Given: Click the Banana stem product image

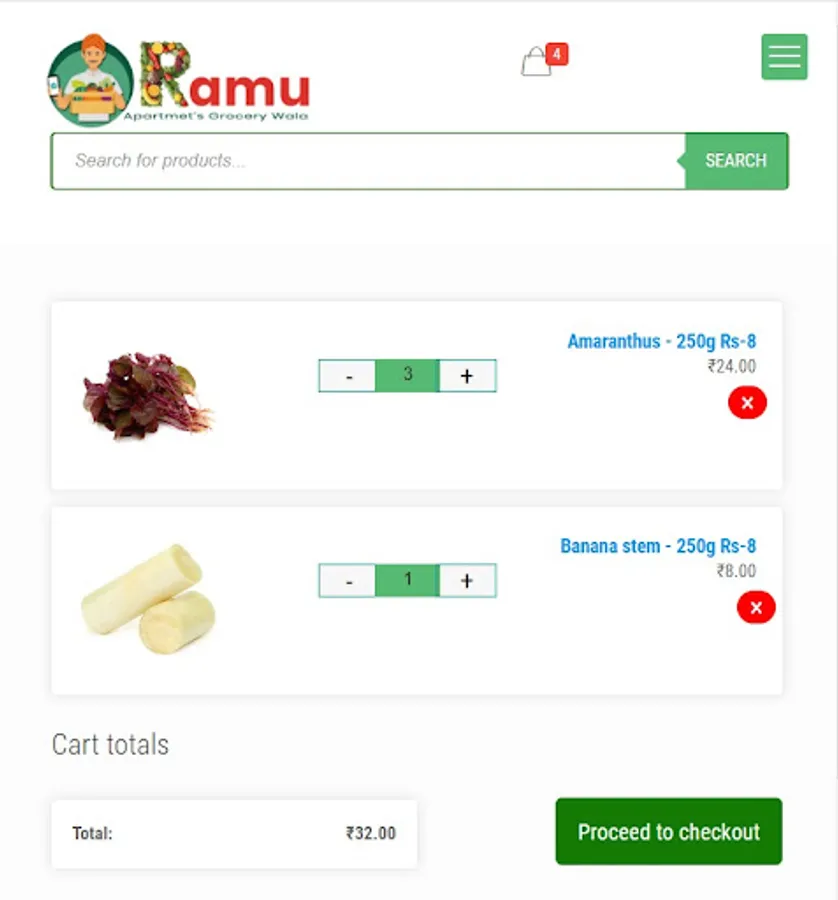Looking at the screenshot, I should (x=149, y=599).
